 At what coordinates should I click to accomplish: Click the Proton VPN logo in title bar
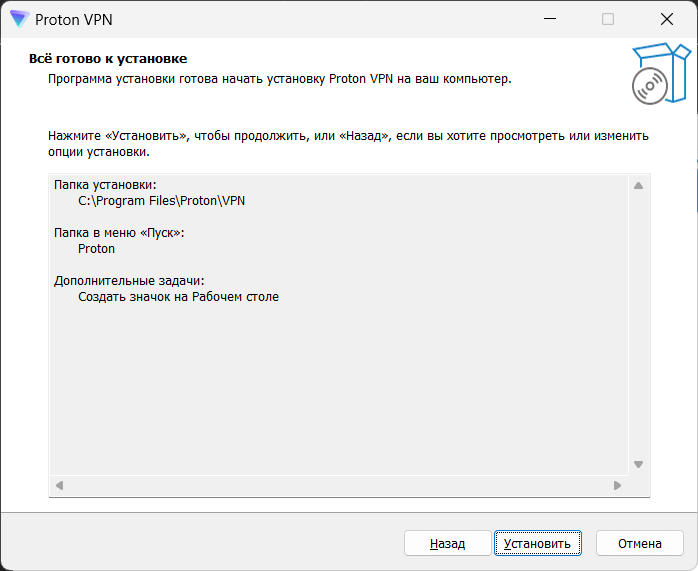click(x=19, y=19)
